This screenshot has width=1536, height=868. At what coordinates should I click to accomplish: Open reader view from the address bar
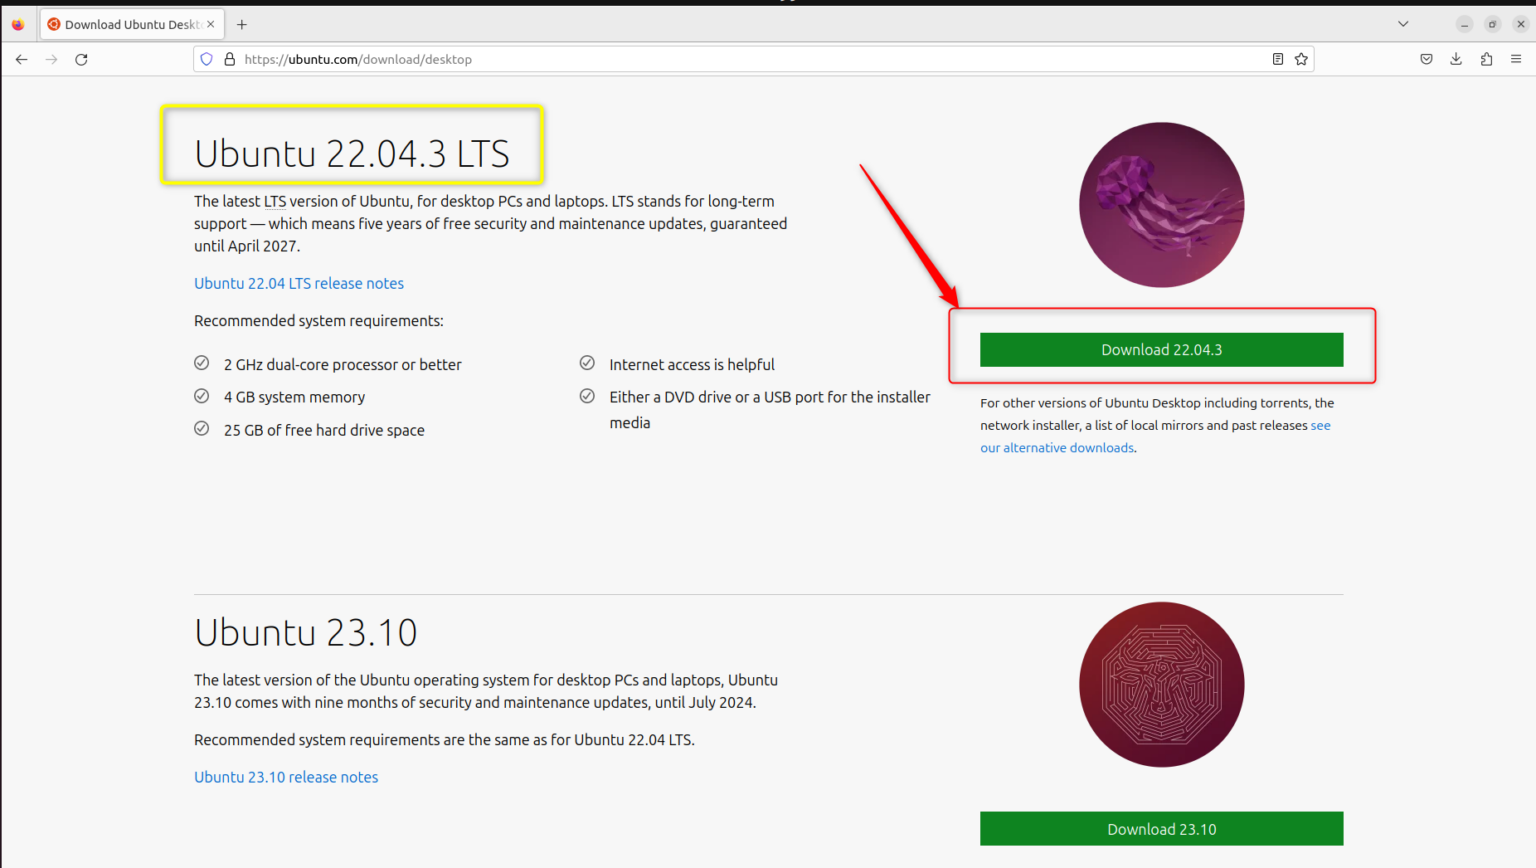[x=1277, y=59]
